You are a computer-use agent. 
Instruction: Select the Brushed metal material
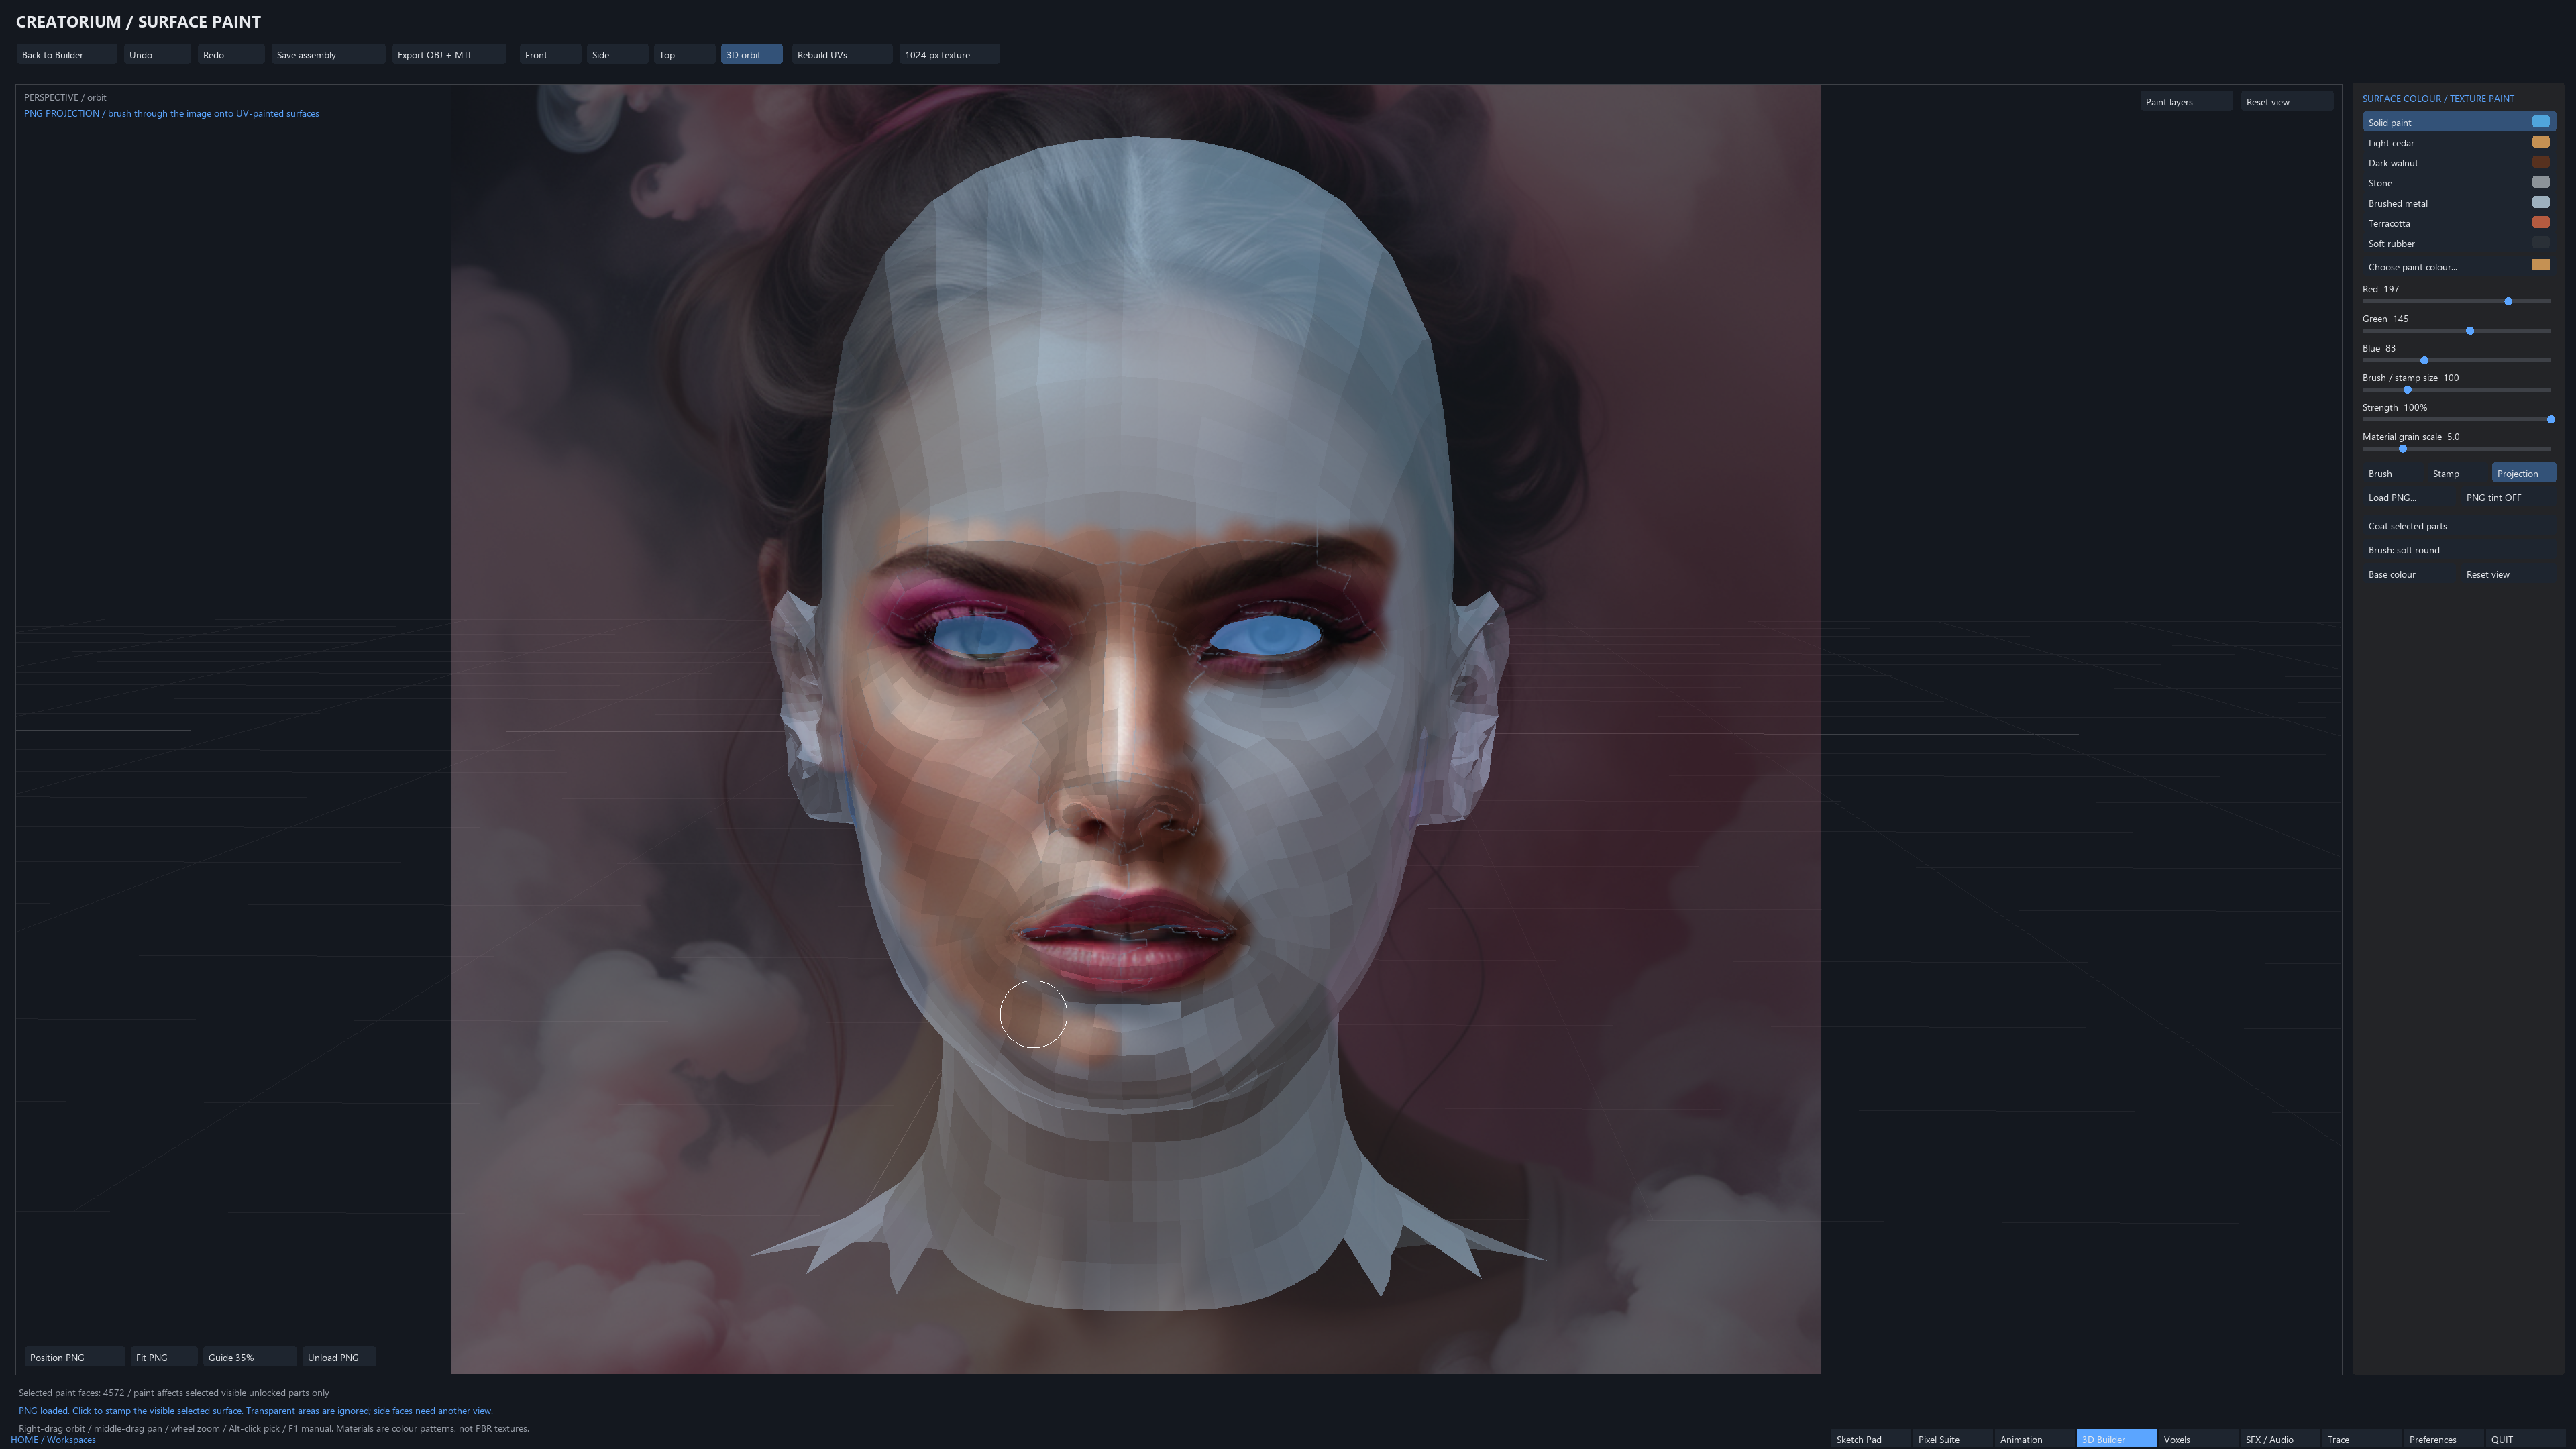2458,203
